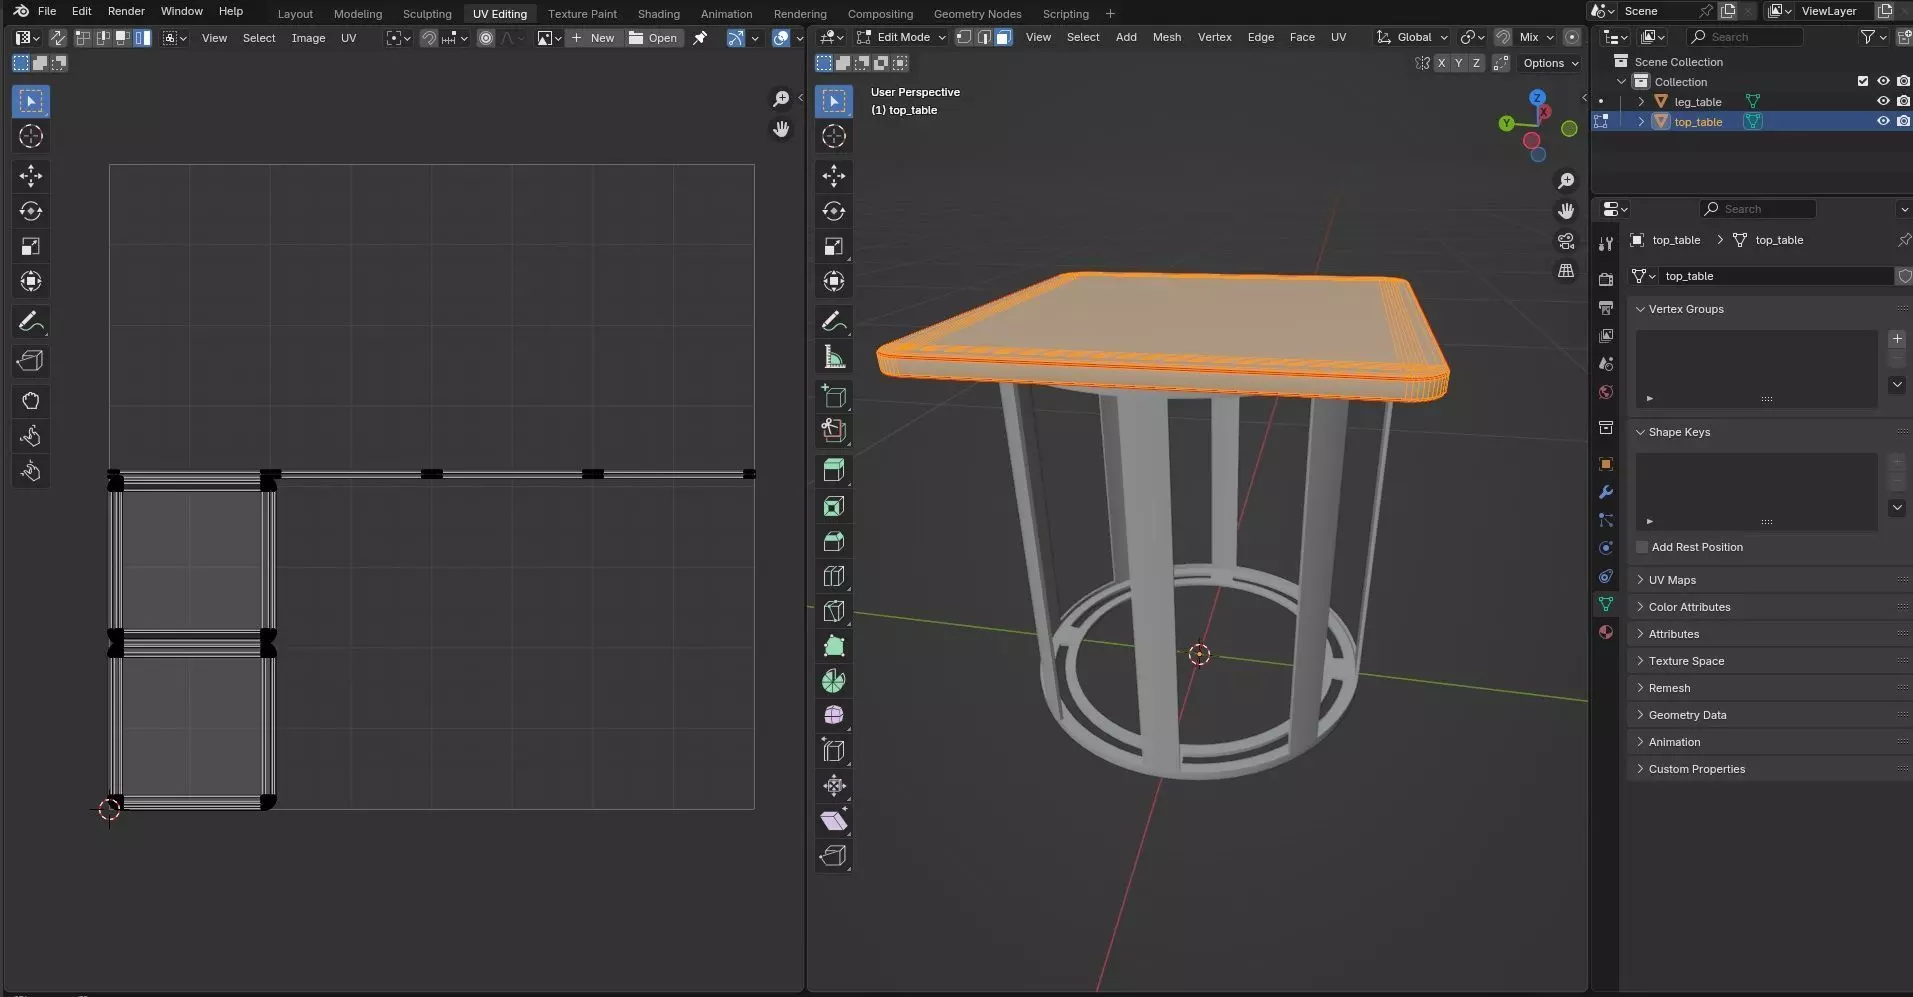
Task: Select the Smooth vertices tool
Action: click(x=834, y=715)
